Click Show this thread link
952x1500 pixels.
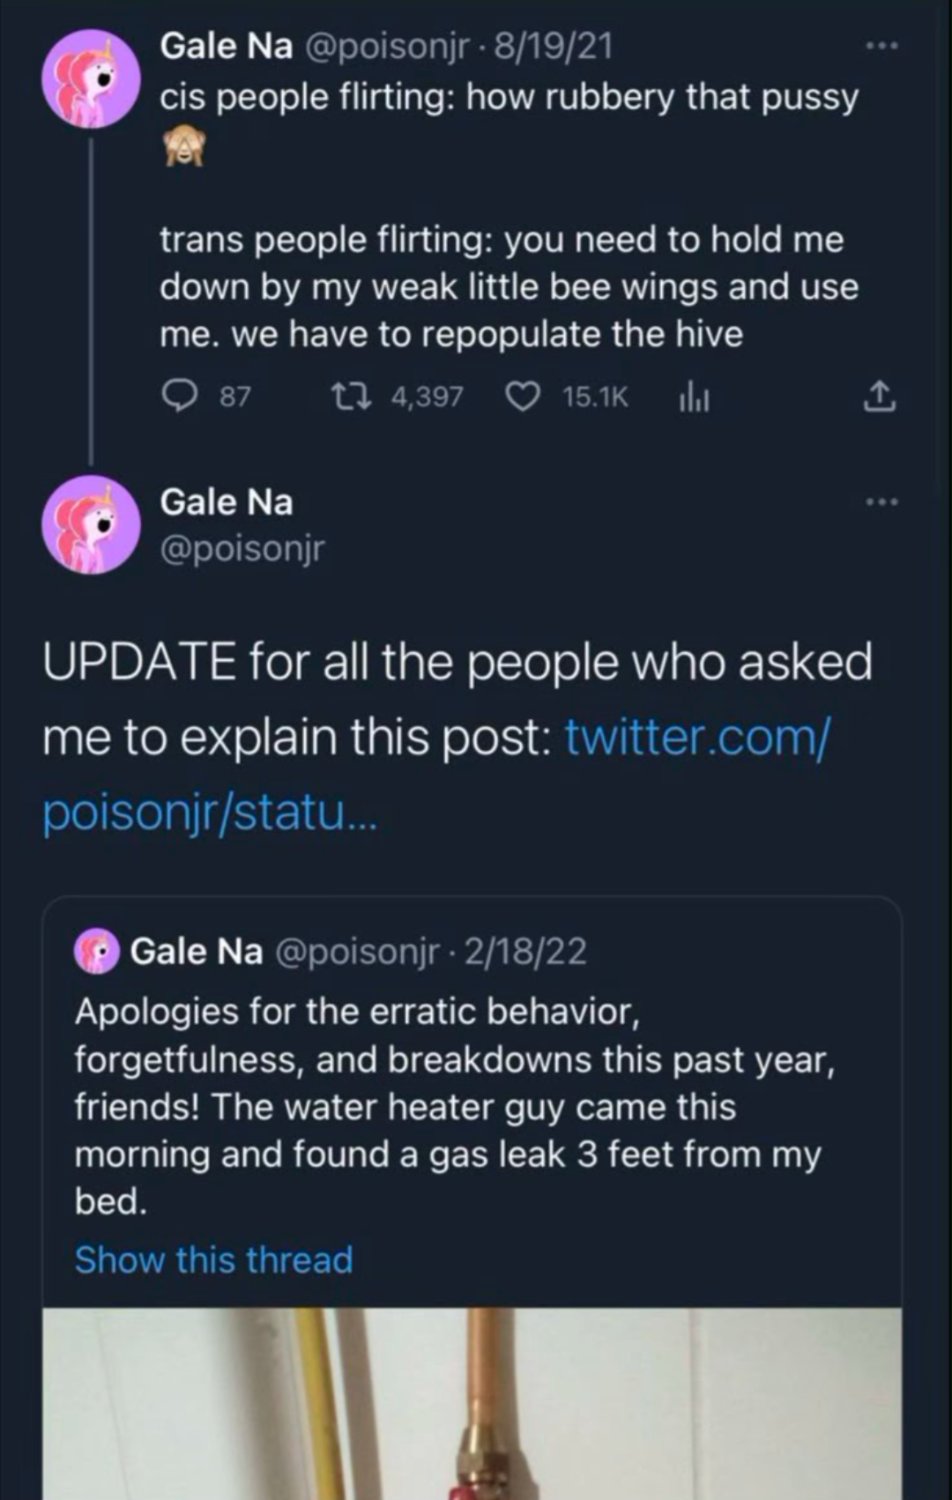213,1259
